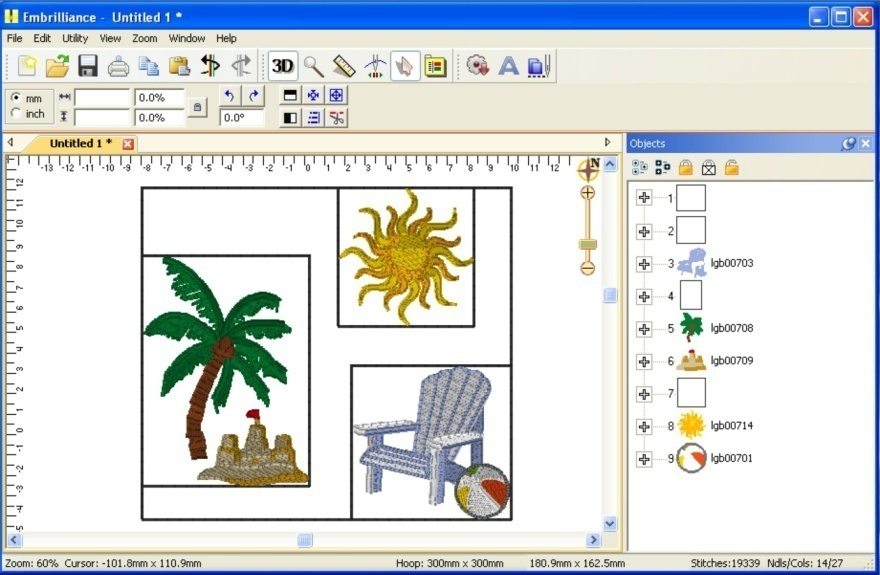Screen dimensions: 880x575
Task: Click the magnifying glass zoom tool
Action: point(314,66)
